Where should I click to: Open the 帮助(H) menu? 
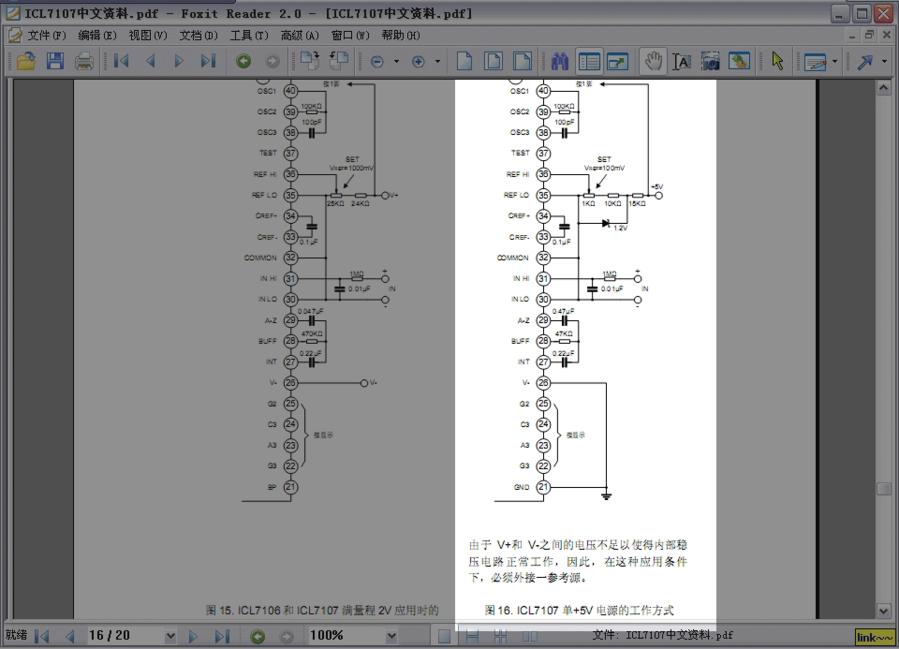point(401,36)
